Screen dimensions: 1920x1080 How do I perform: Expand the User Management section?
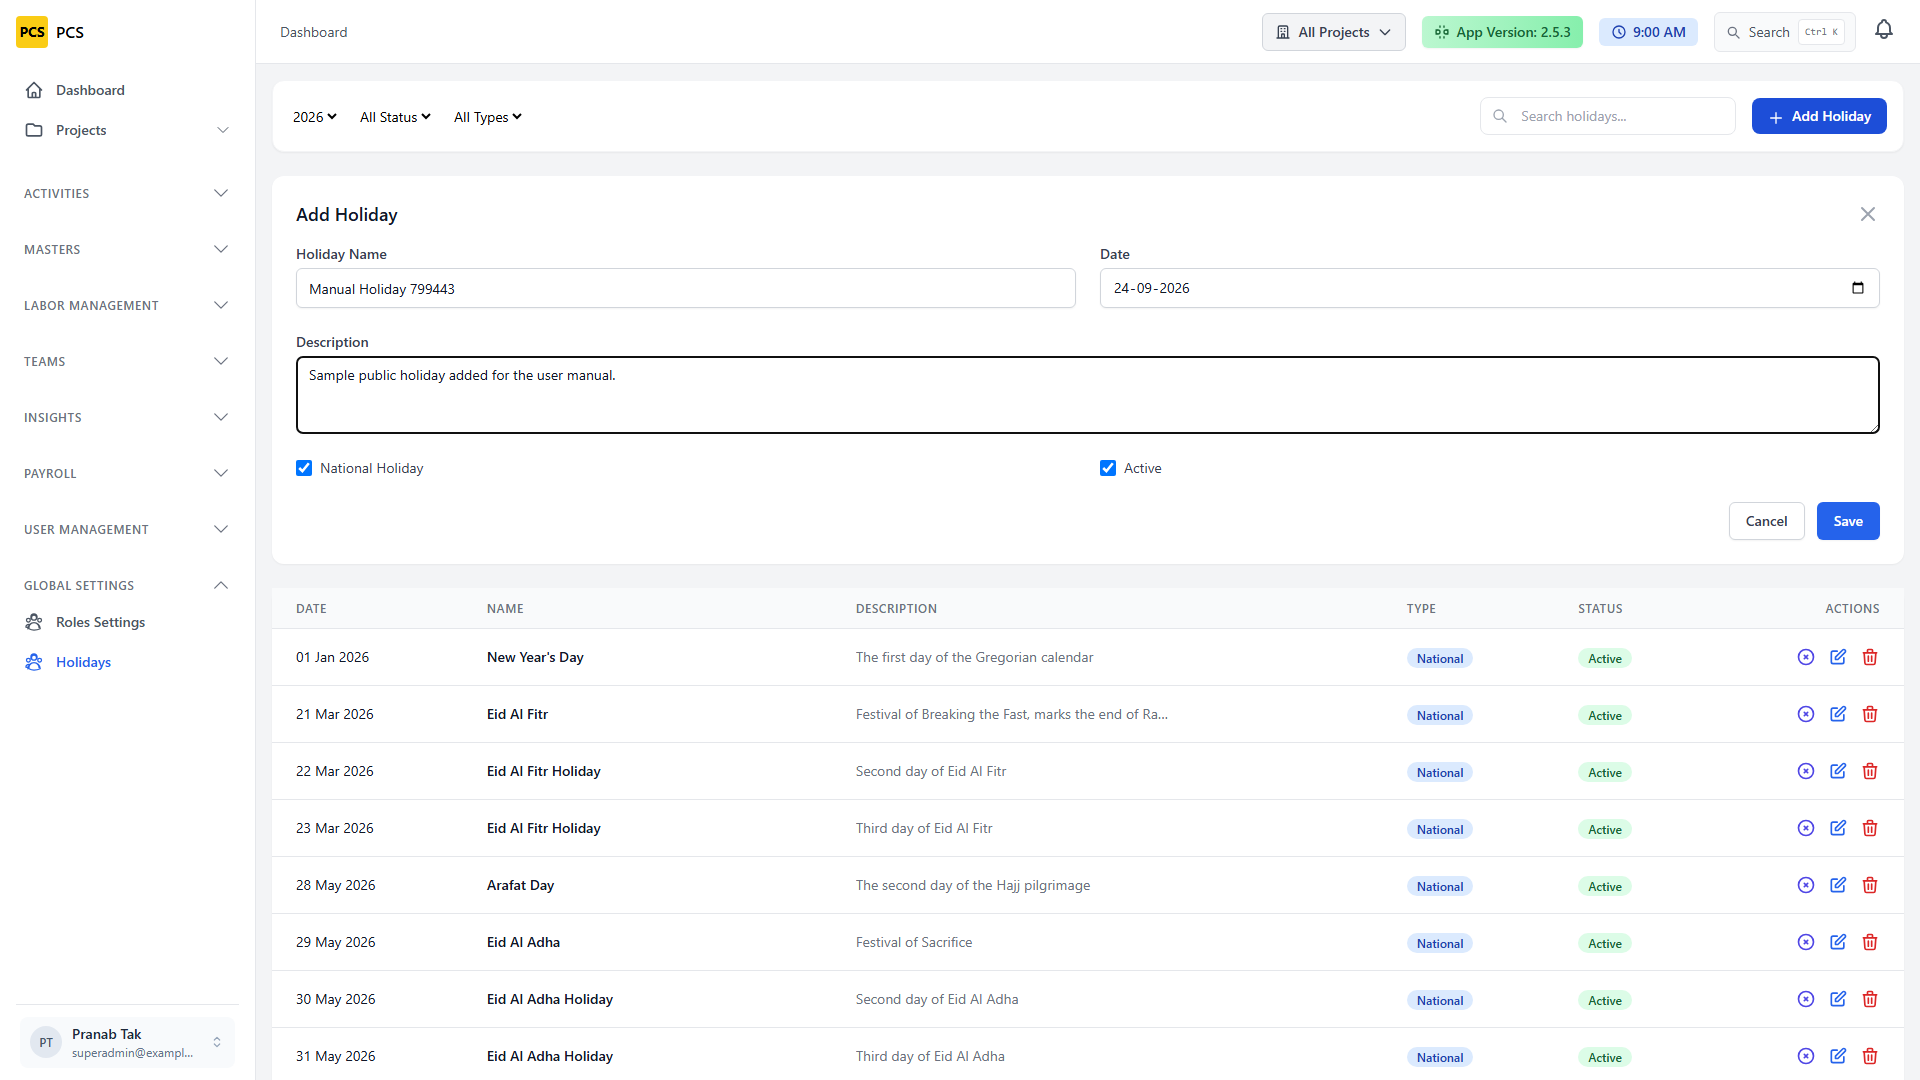click(x=127, y=529)
